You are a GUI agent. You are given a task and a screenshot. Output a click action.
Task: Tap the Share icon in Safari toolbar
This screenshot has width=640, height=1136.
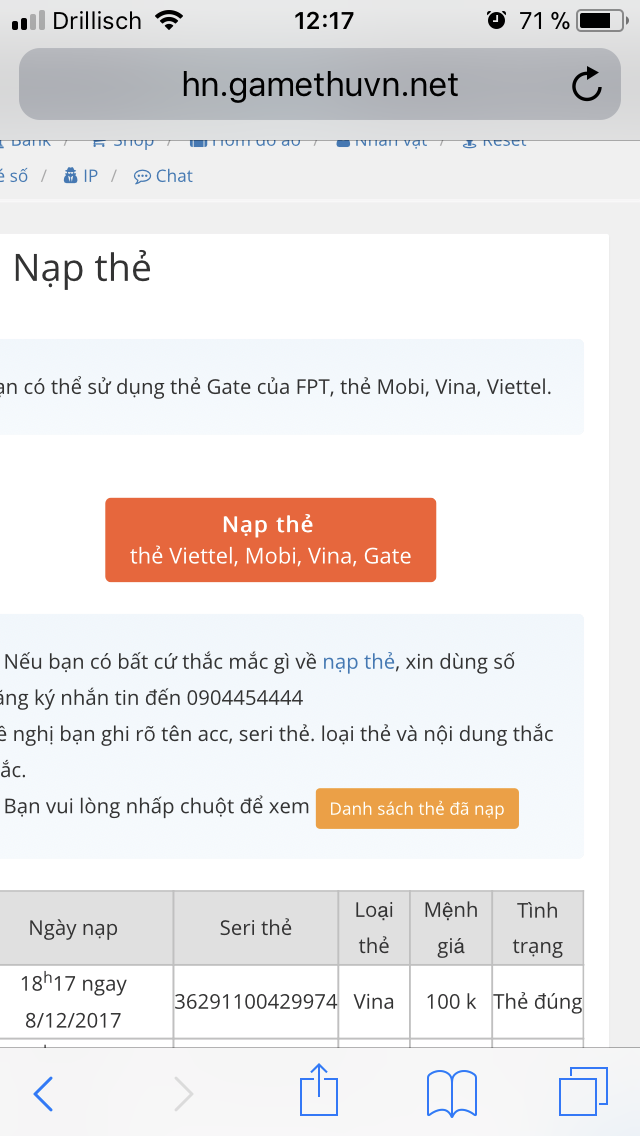318,1093
